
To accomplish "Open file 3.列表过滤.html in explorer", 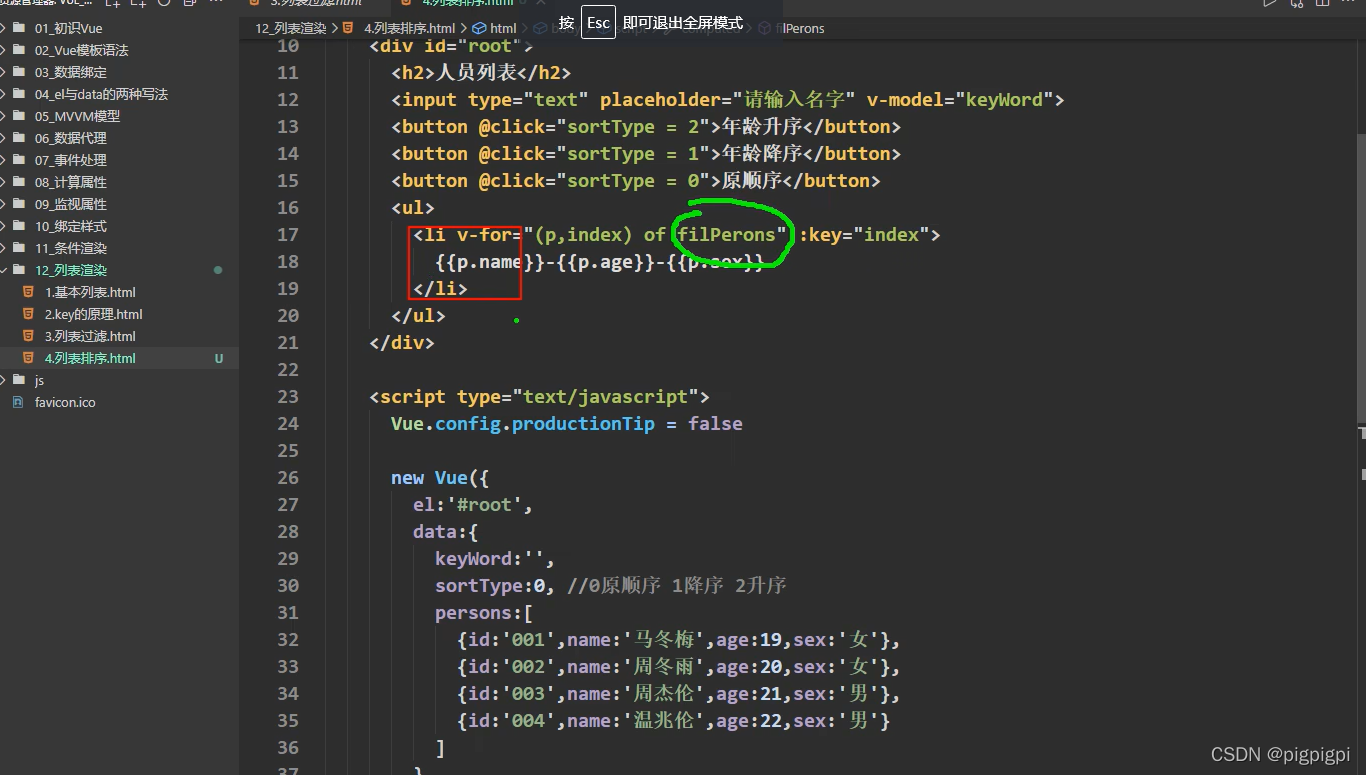I will [90, 336].
